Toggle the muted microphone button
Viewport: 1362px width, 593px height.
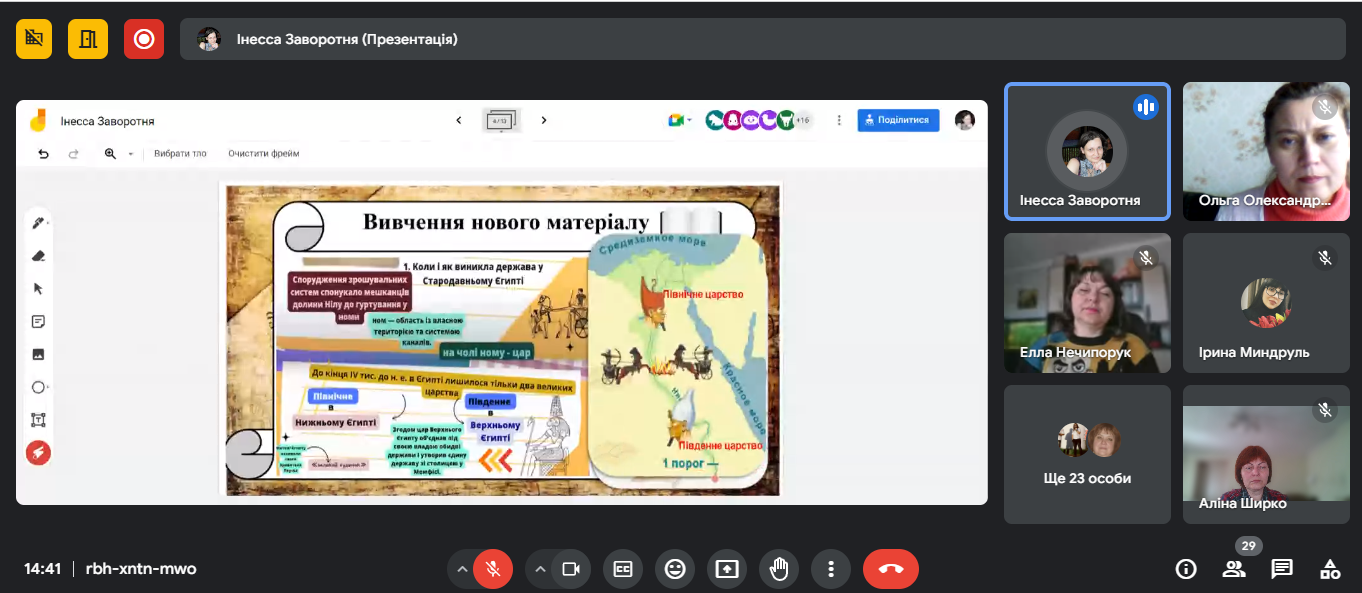[492, 569]
